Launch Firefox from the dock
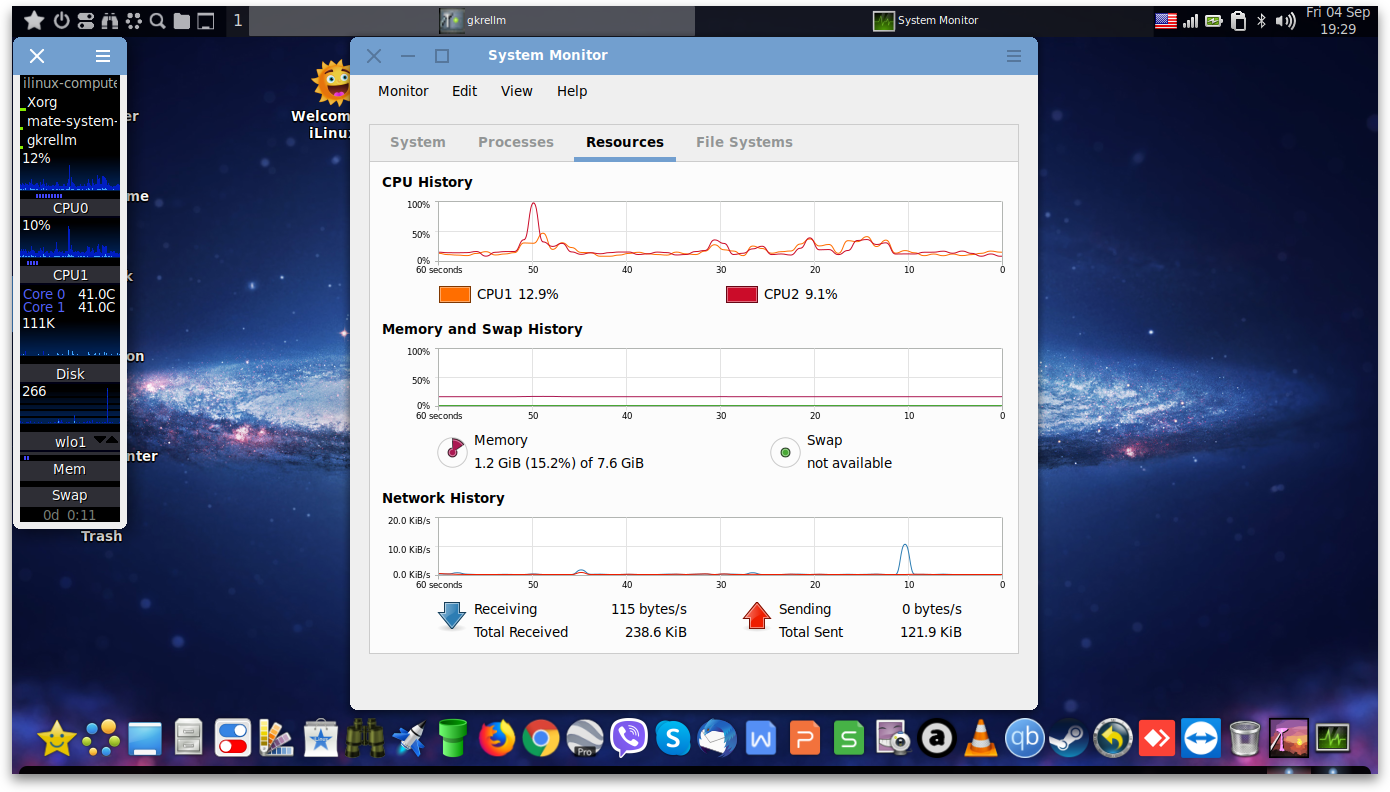The width and height of the screenshot is (1390, 792). tap(496, 739)
